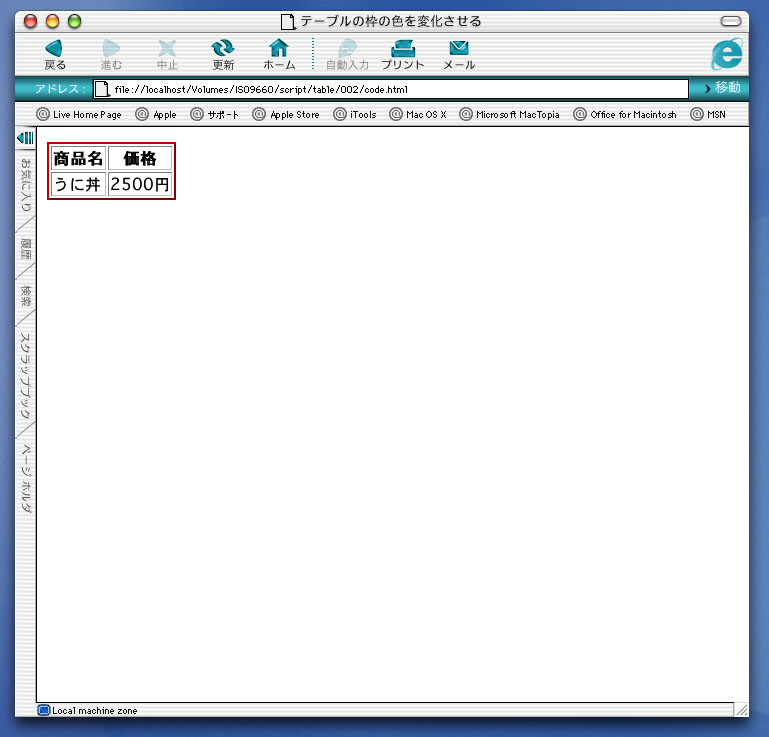Click the 戻る back arrow icon
Image resolution: width=769 pixels, height=737 pixels.
pos(54,48)
